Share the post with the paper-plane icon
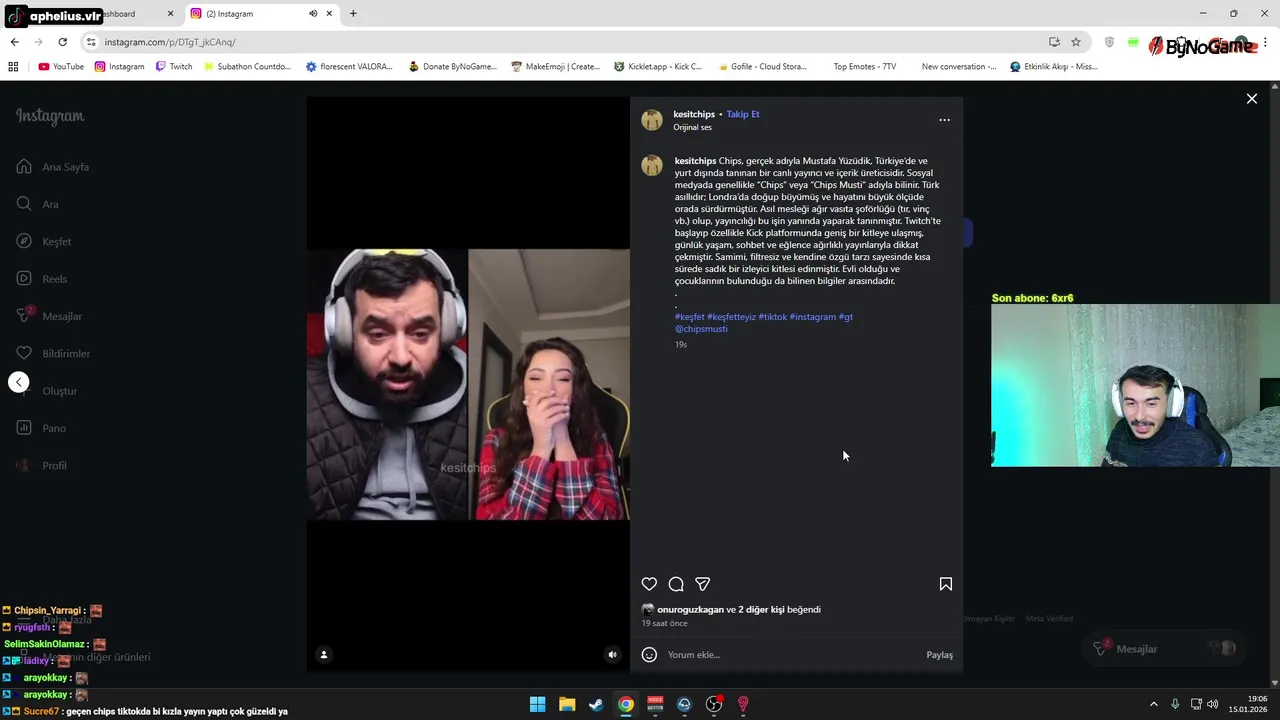Screen dimensions: 1280x720 (x=703, y=584)
